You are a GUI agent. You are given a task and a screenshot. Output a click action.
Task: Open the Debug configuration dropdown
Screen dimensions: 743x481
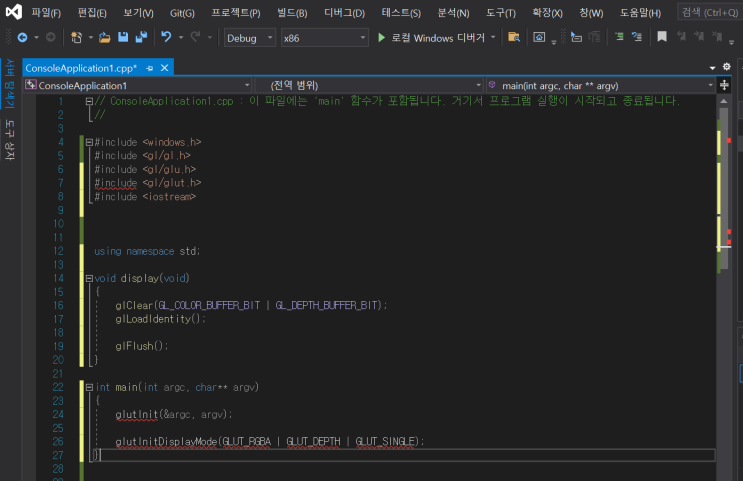(x=250, y=38)
